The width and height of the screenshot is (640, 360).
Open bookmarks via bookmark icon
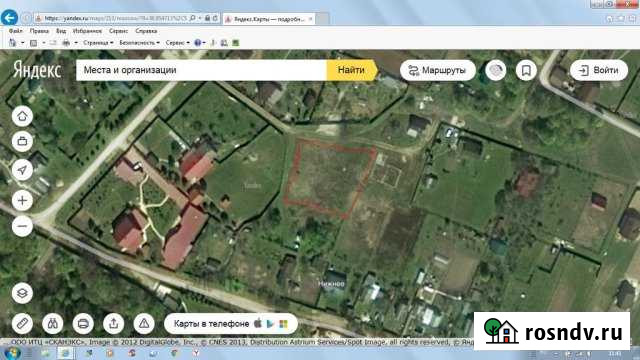coord(526,70)
